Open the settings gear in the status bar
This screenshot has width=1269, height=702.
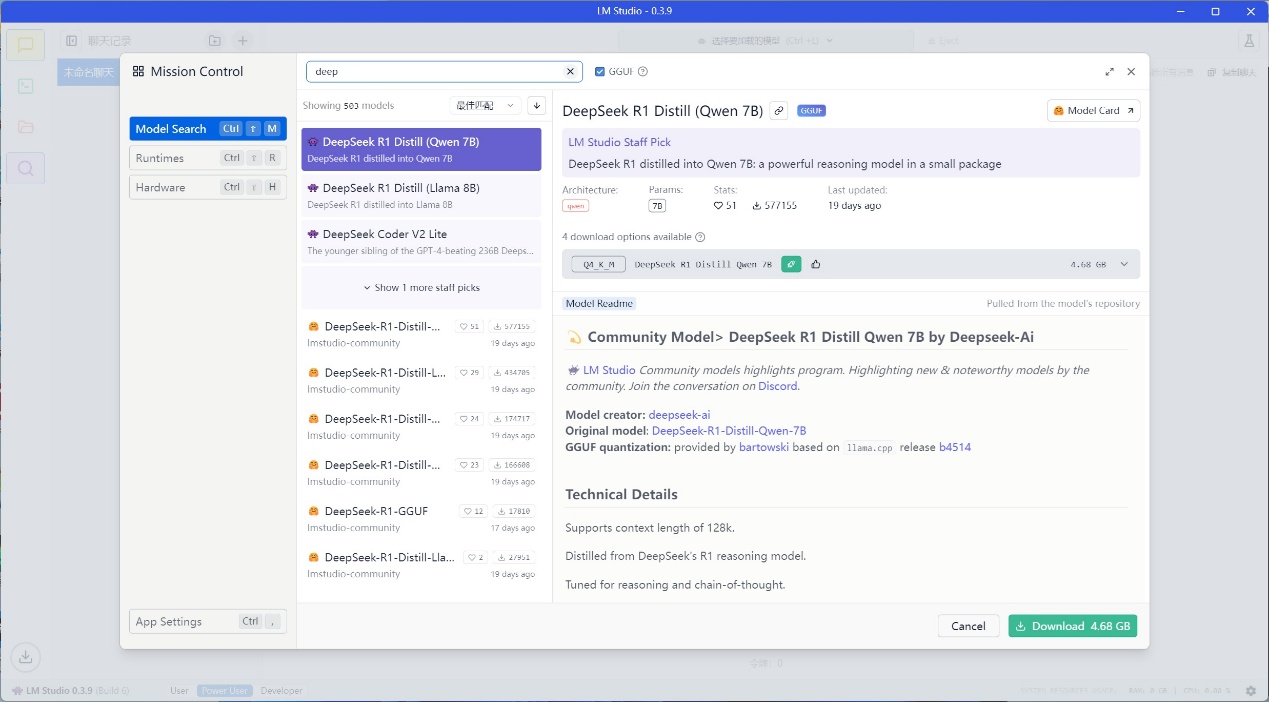click(x=1251, y=690)
